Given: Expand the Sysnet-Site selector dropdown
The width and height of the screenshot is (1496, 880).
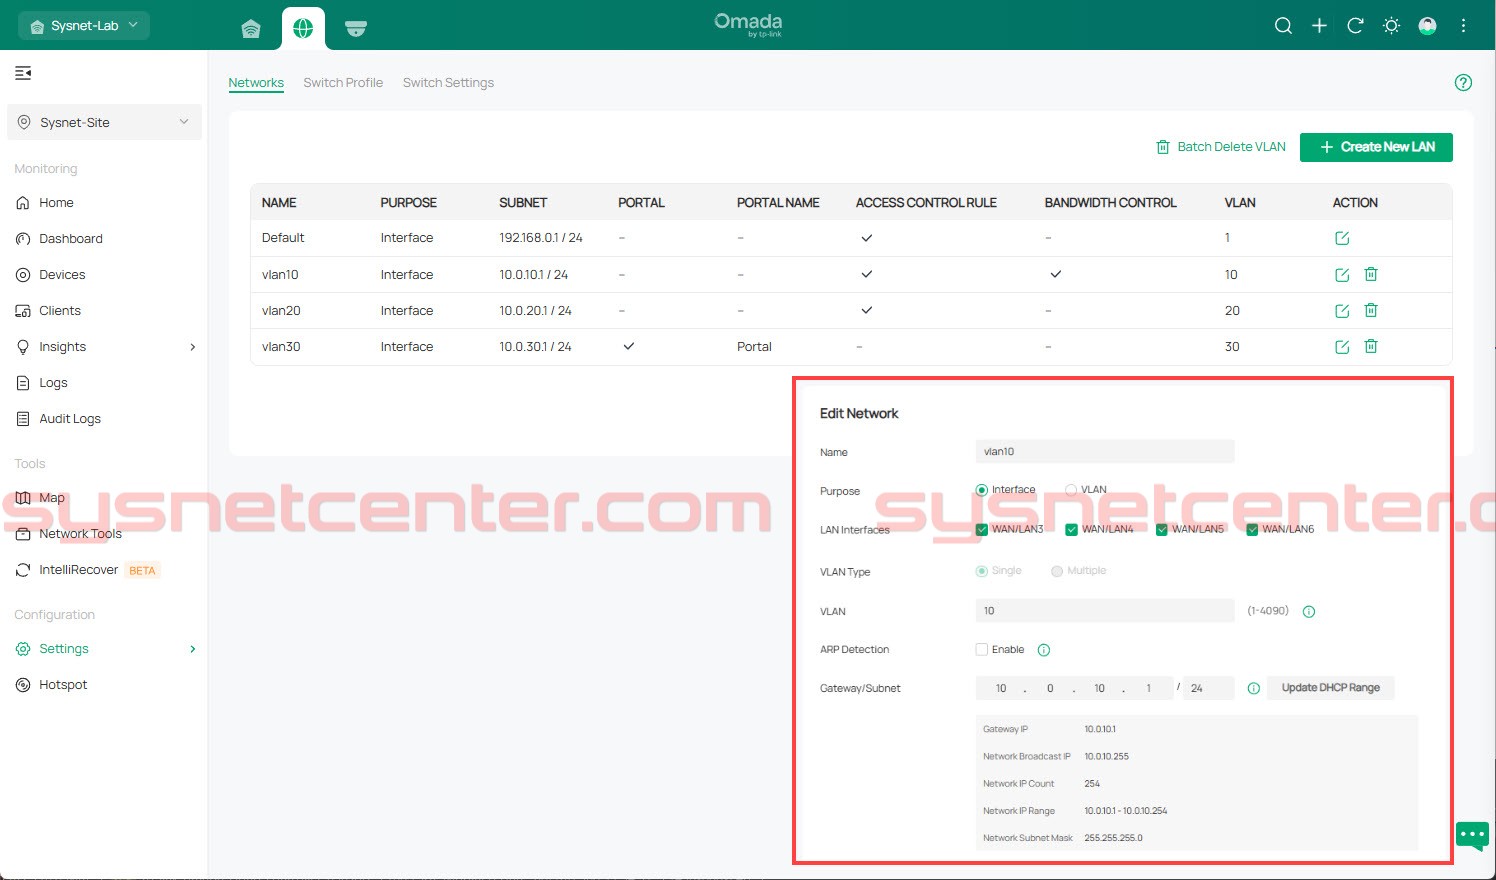Looking at the screenshot, I should (x=104, y=123).
